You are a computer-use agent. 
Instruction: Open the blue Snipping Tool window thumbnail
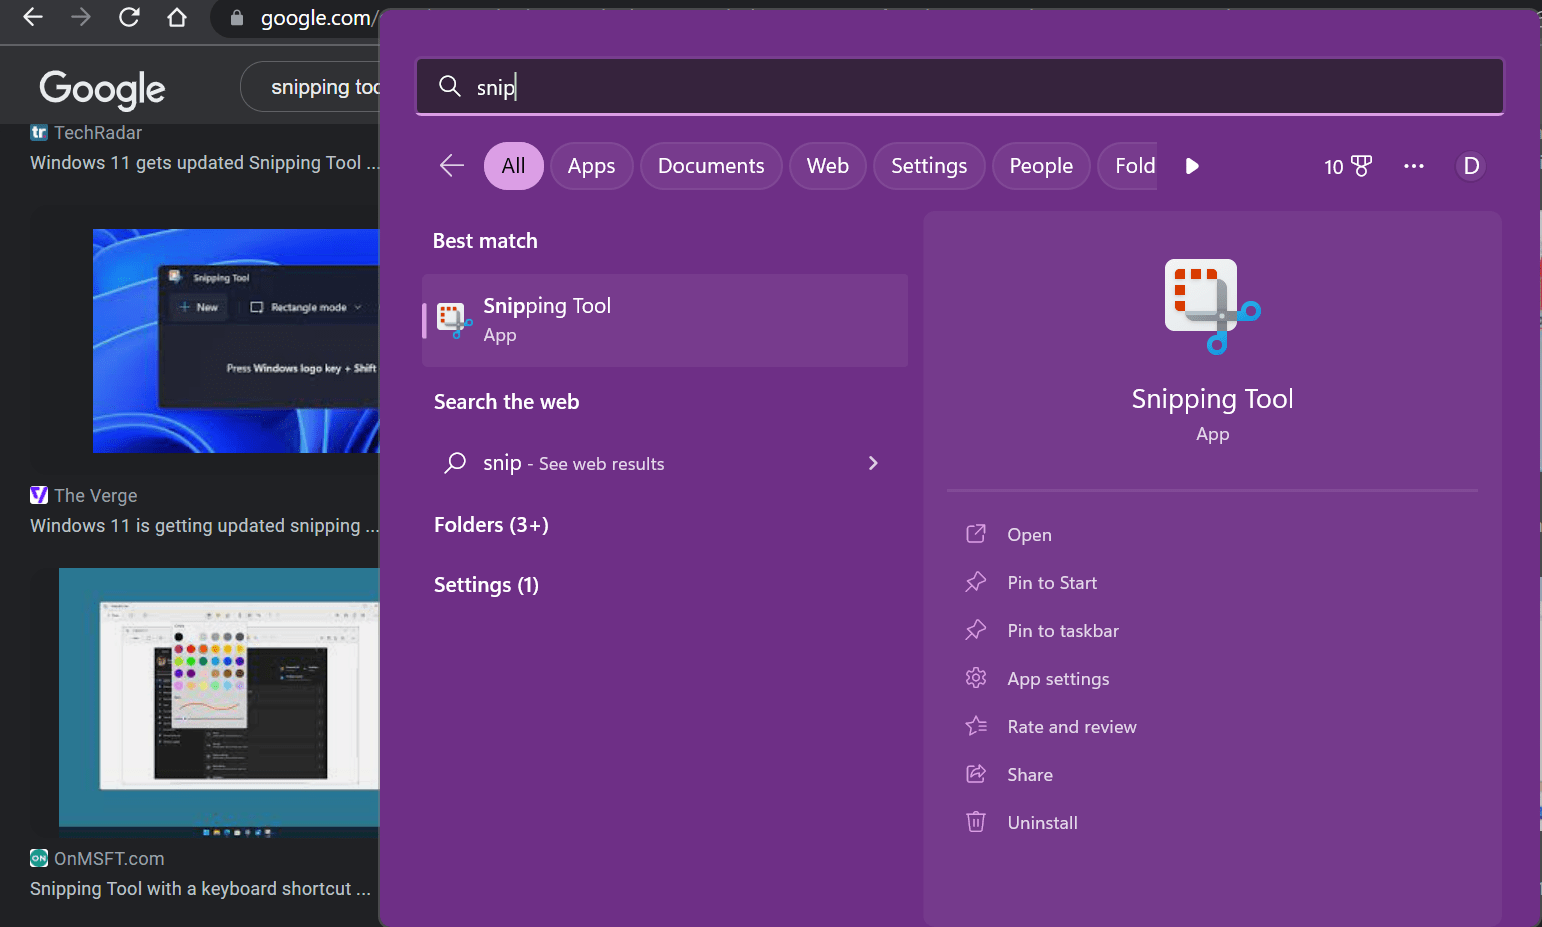(236, 341)
